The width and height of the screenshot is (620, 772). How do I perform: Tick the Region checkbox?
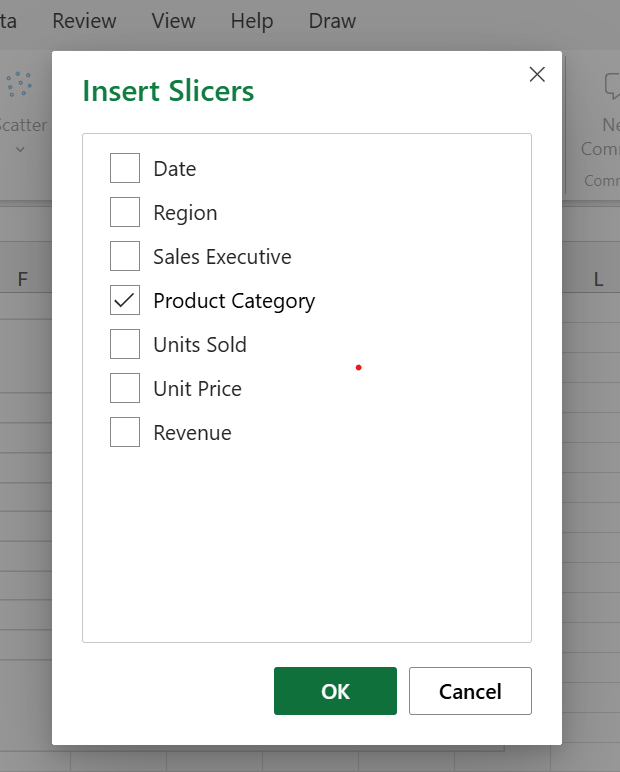[125, 212]
